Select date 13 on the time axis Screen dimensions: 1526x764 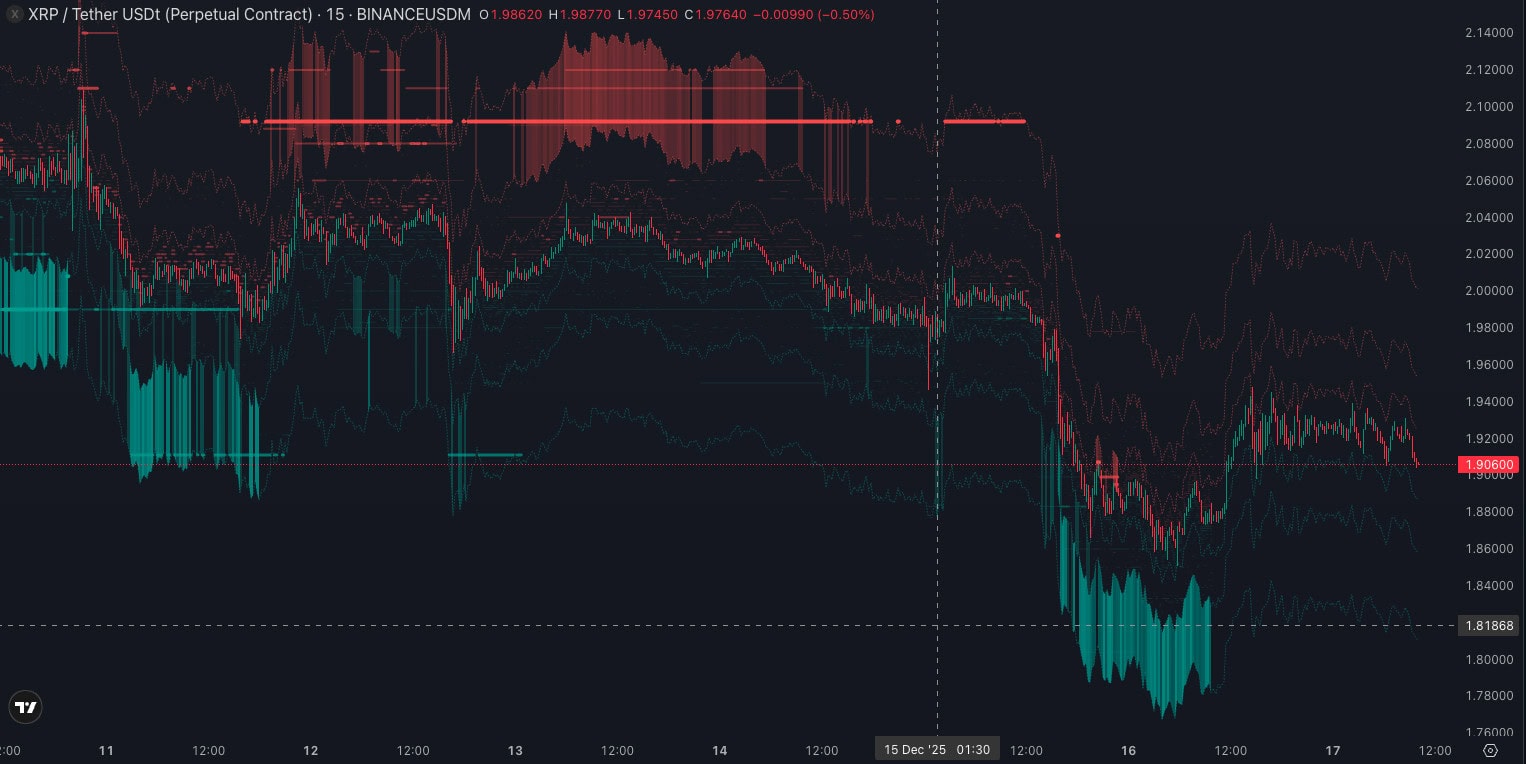point(515,750)
